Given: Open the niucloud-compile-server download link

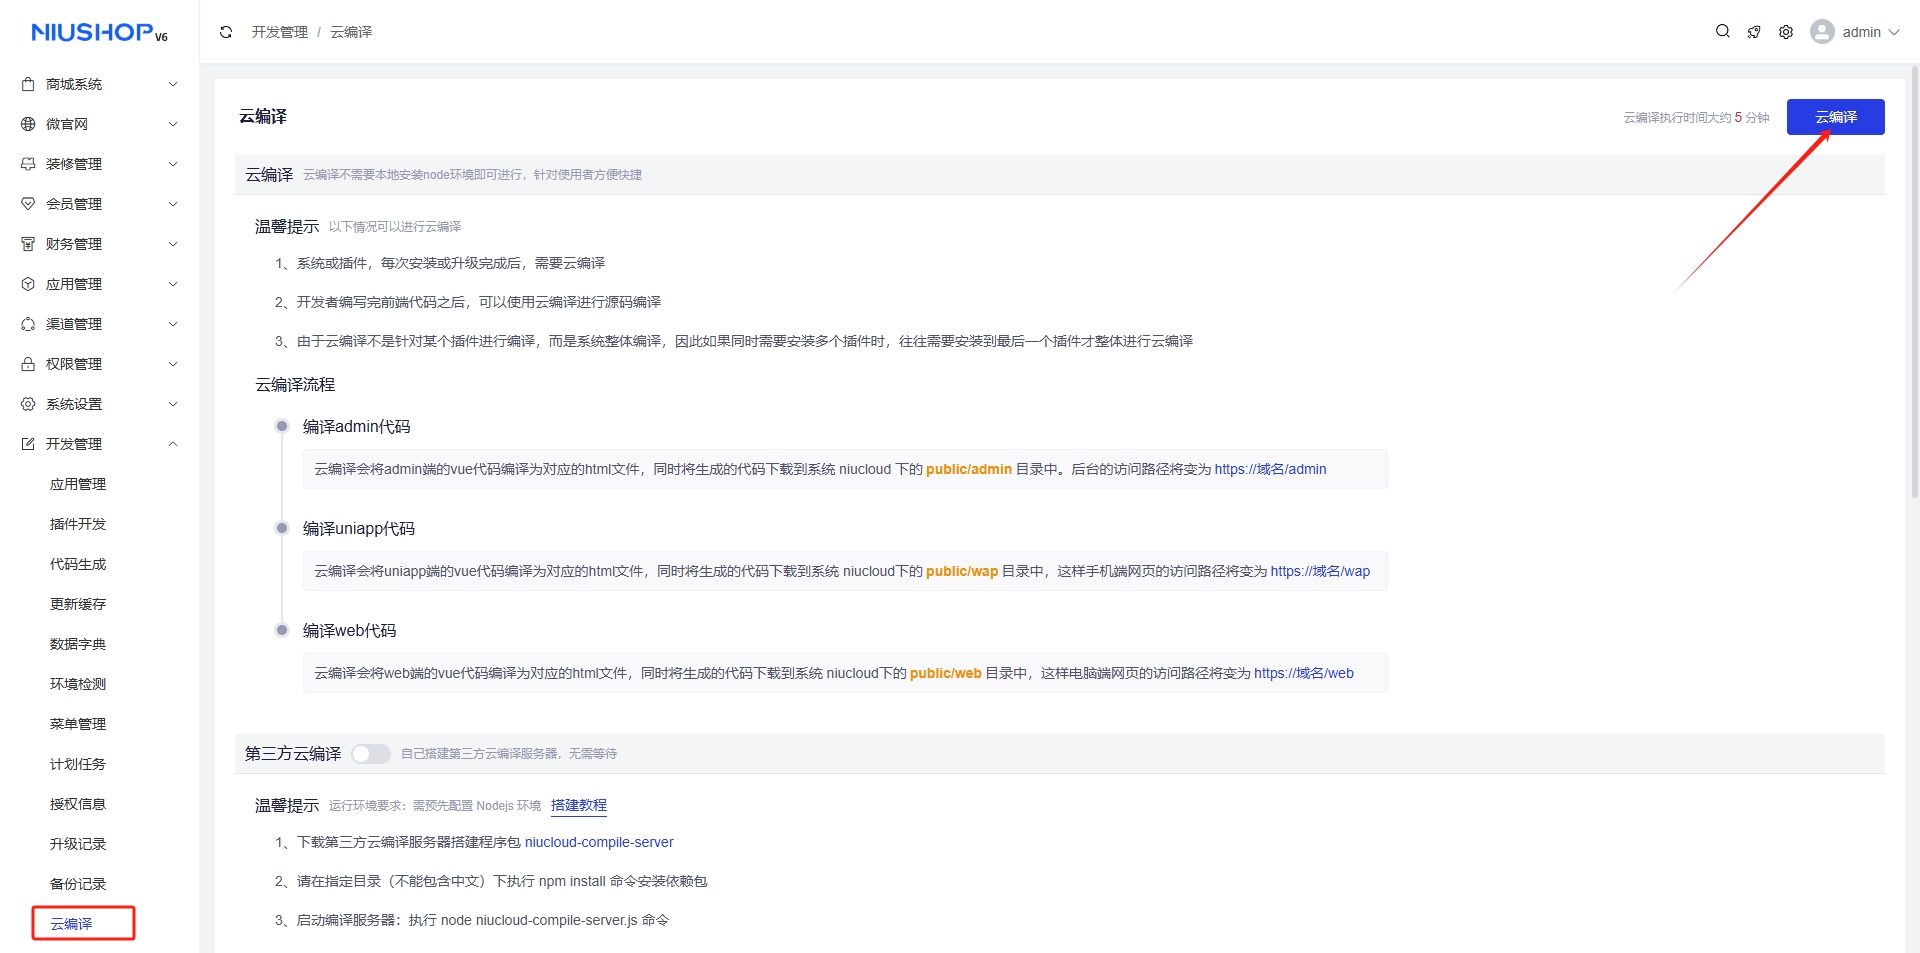Looking at the screenshot, I should [x=599, y=842].
